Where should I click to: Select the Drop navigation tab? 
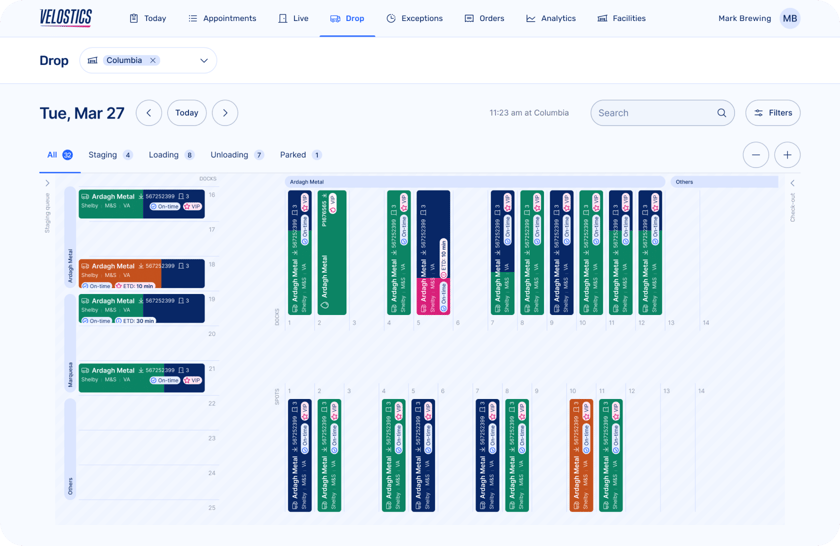click(347, 18)
